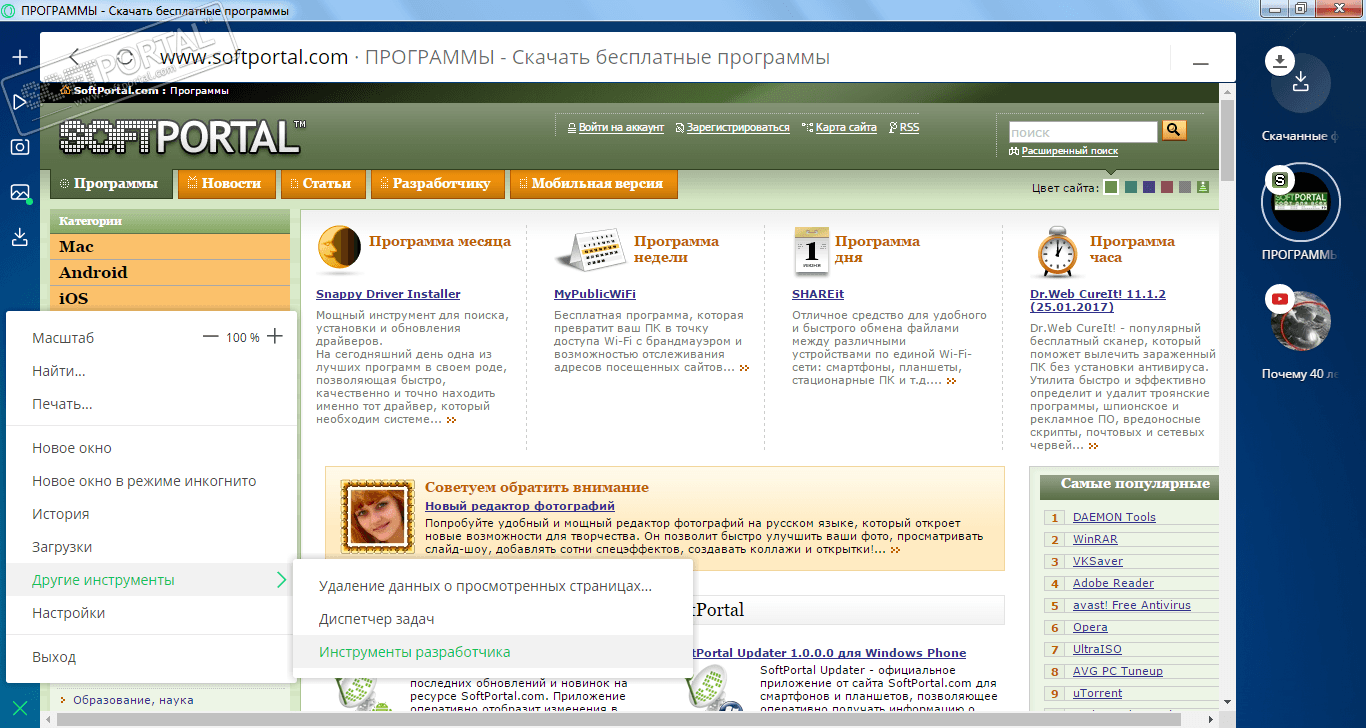Switch to the Статьи site tab
Image resolution: width=1366 pixels, height=728 pixels.
pos(322,184)
